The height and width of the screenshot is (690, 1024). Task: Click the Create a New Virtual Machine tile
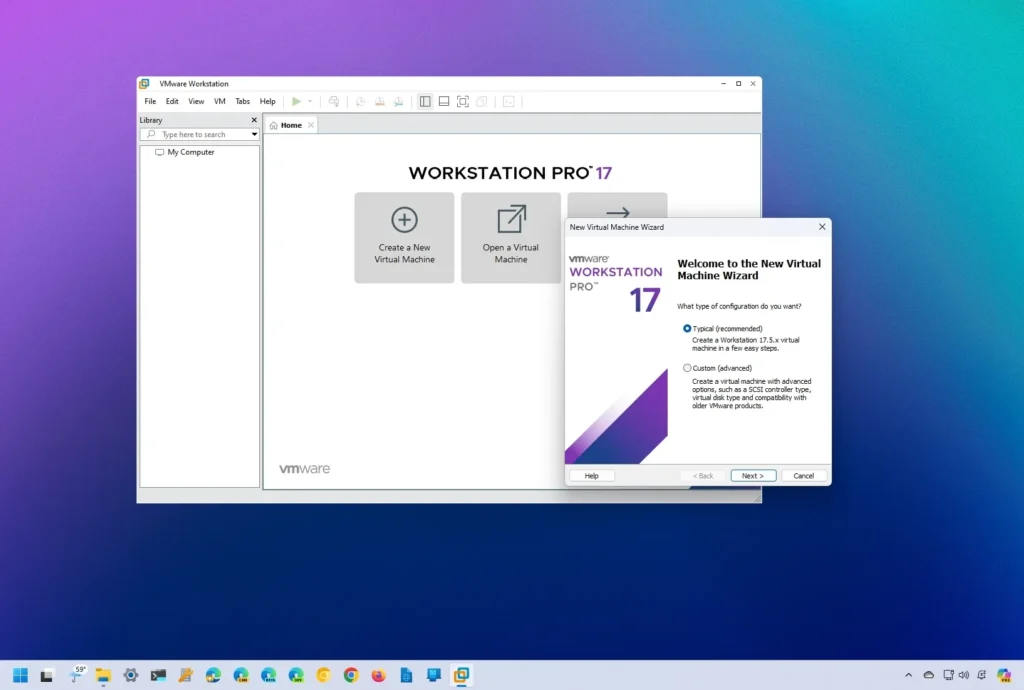pyautogui.click(x=404, y=238)
